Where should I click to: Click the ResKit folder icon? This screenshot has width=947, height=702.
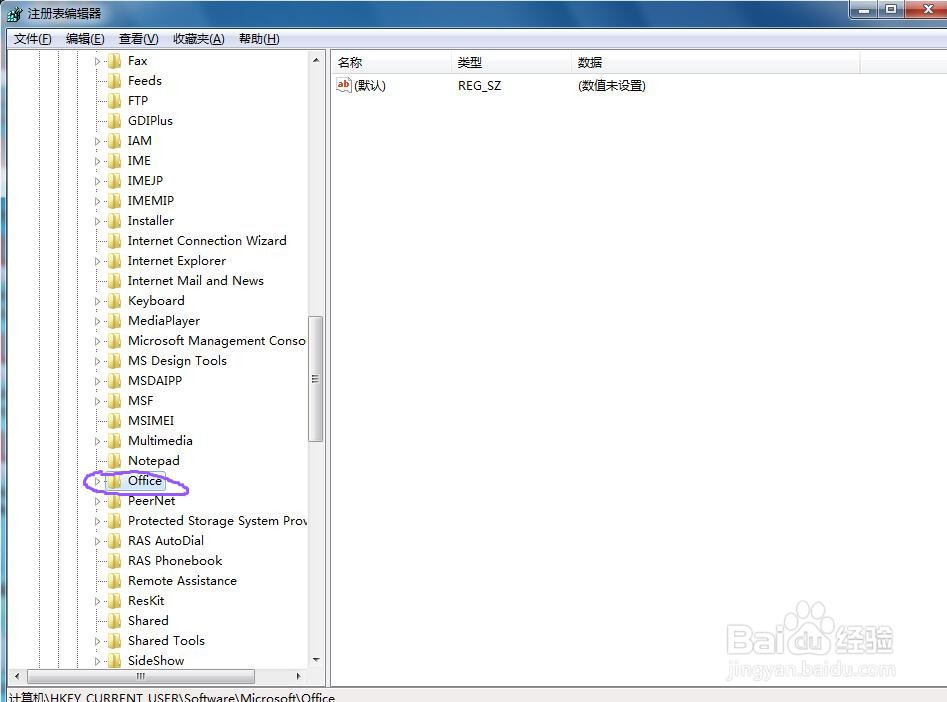click(x=115, y=601)
